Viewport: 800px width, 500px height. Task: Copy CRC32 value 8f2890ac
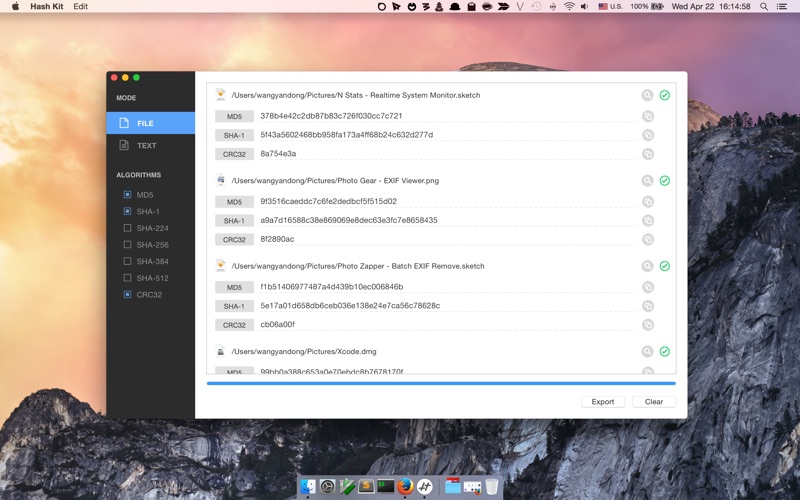tap(648, 239)
